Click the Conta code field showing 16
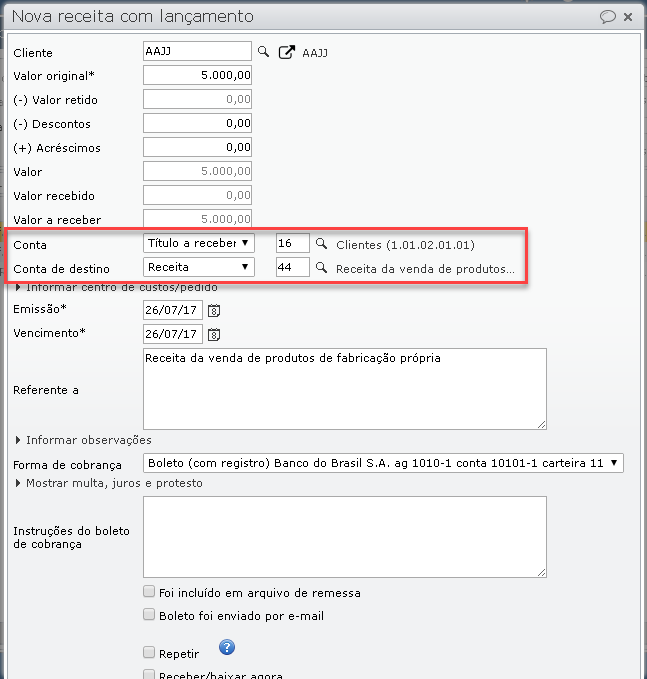647x679 pixels. point(293,243)
